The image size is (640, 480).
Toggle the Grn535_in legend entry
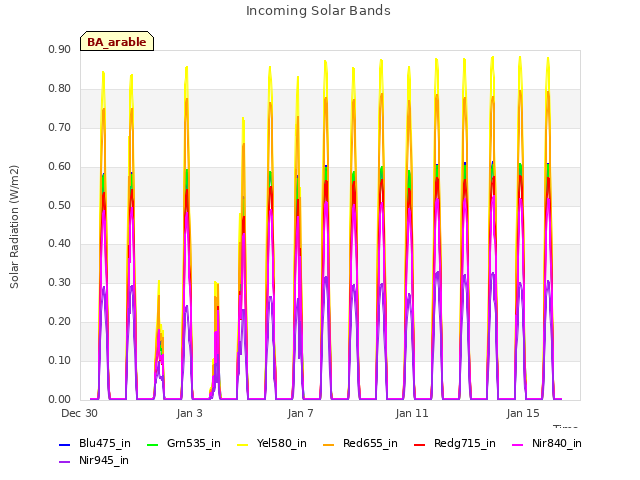coord(184,443)
